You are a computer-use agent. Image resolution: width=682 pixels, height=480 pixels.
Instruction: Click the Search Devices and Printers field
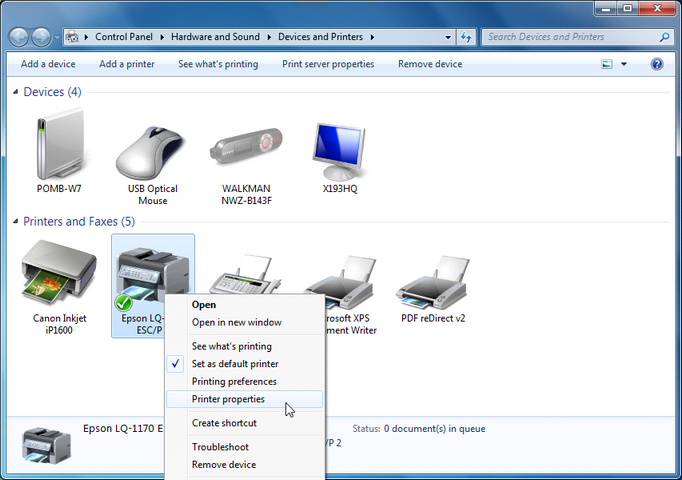pos(570,37)
